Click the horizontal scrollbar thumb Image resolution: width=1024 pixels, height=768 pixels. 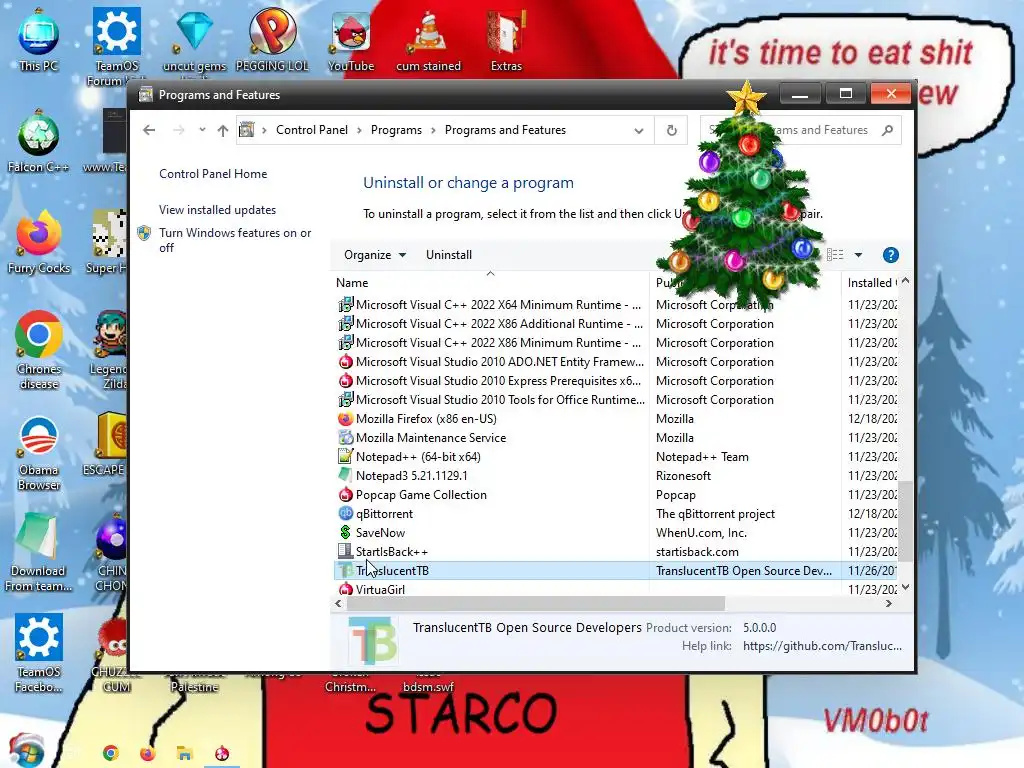pyautogui.click(x=536, y=603)
